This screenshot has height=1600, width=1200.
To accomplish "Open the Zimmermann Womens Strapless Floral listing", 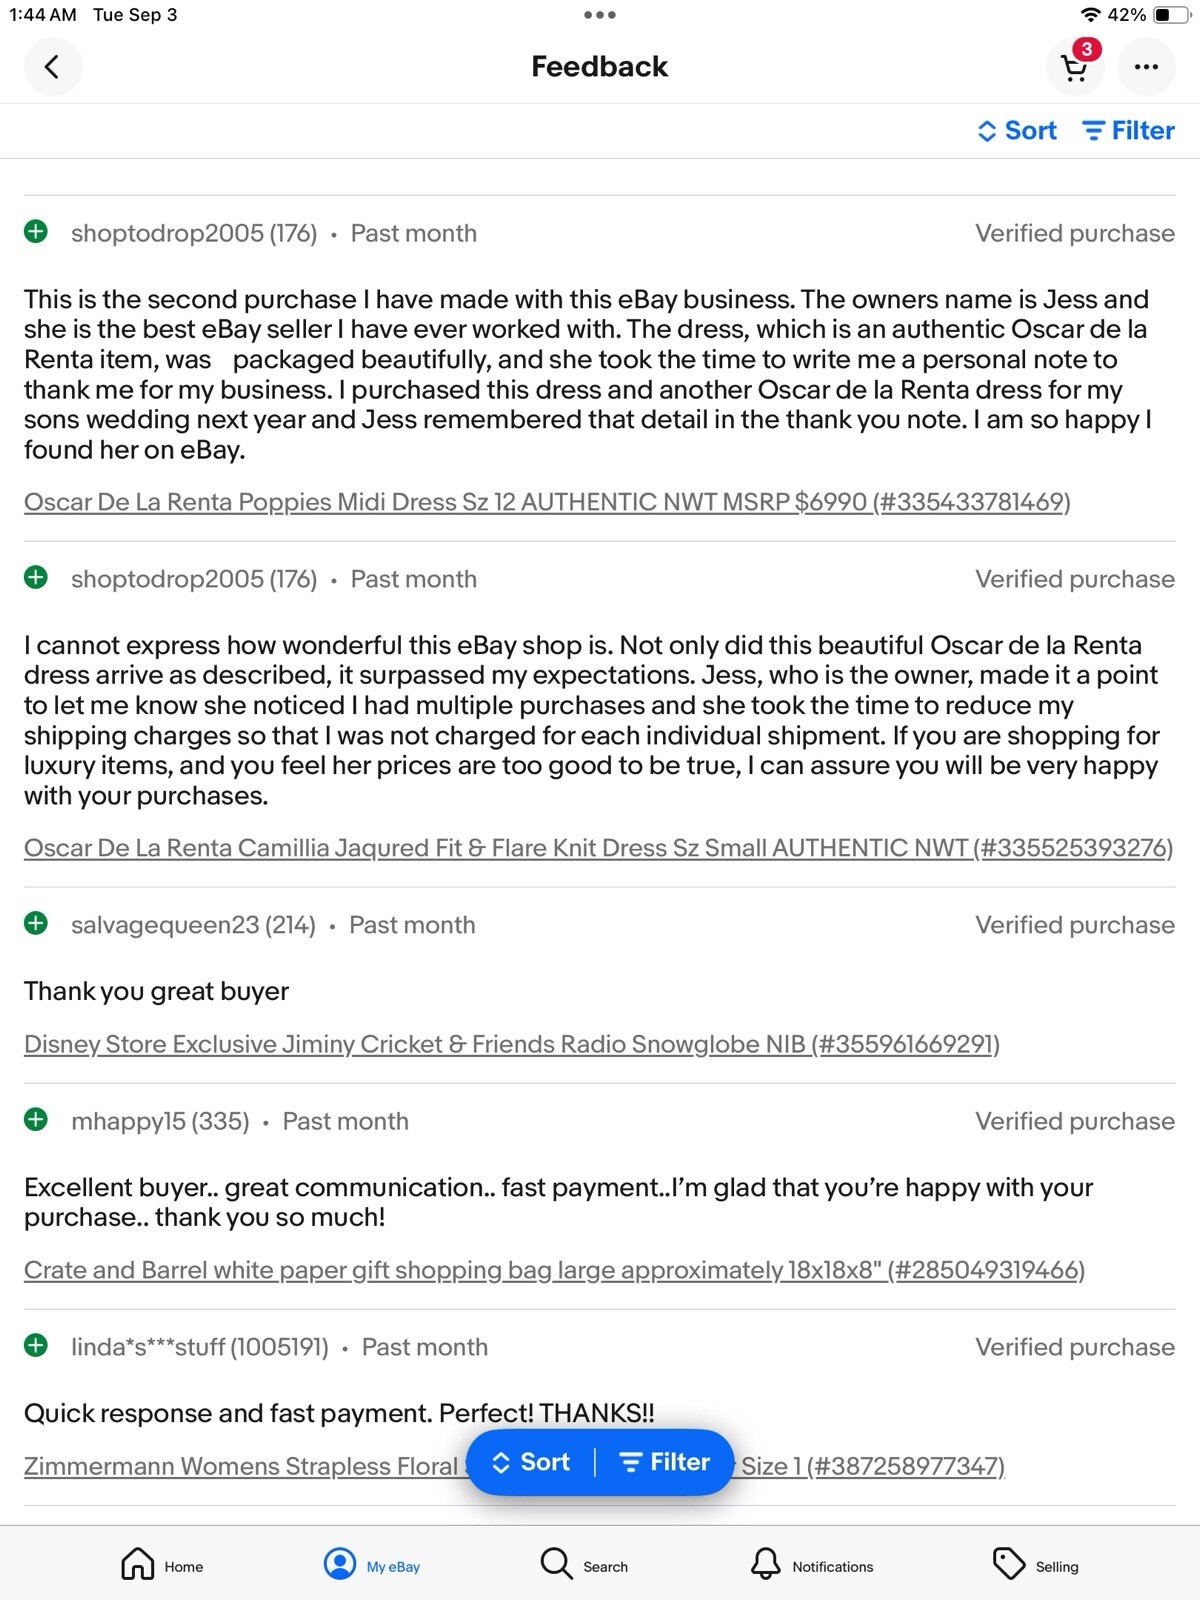I will coord(240,1466).
